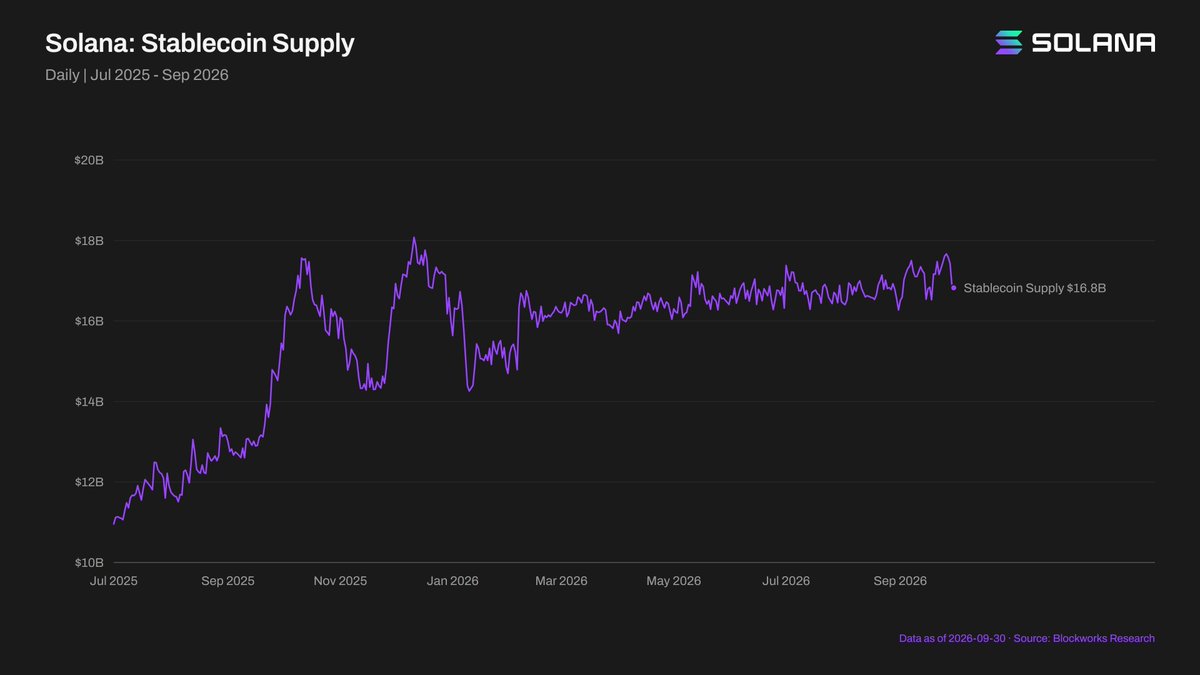Select the Stablecoin Supply $16.8B label

coord(1035,288)
